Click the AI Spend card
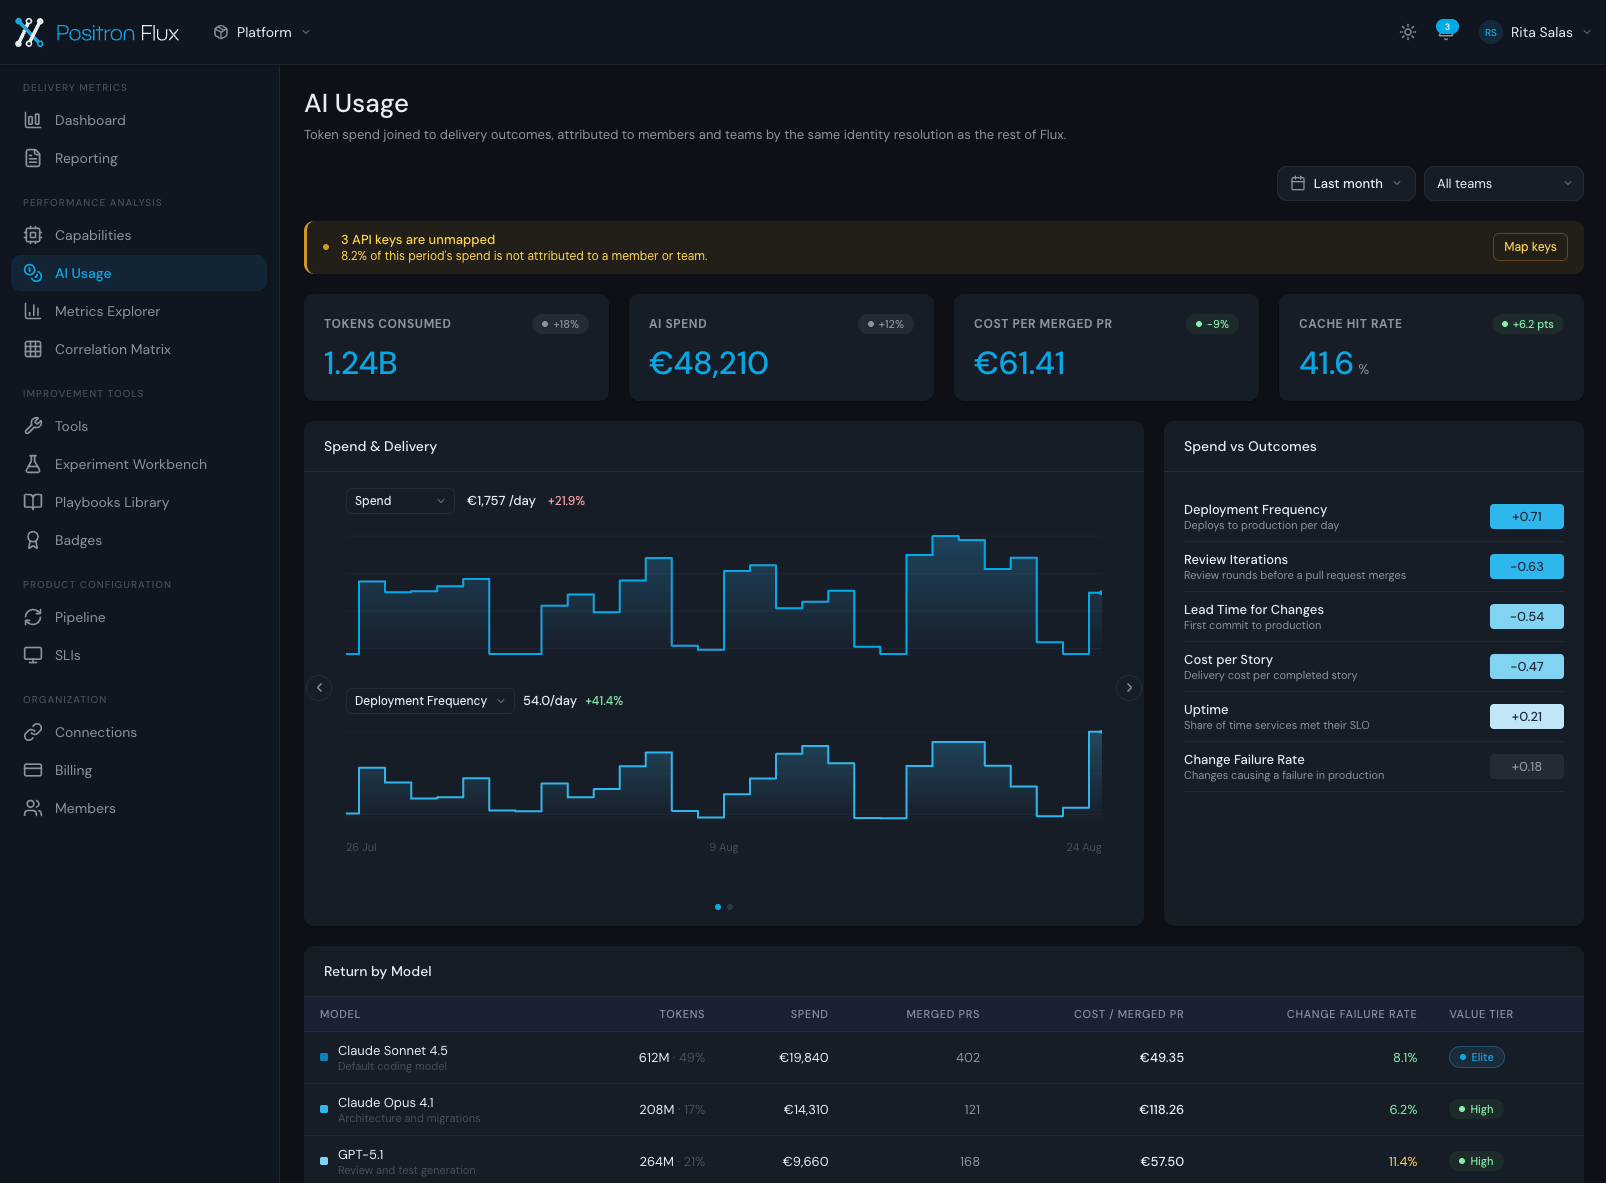Screen dimensions: 1606x1183 781,347
